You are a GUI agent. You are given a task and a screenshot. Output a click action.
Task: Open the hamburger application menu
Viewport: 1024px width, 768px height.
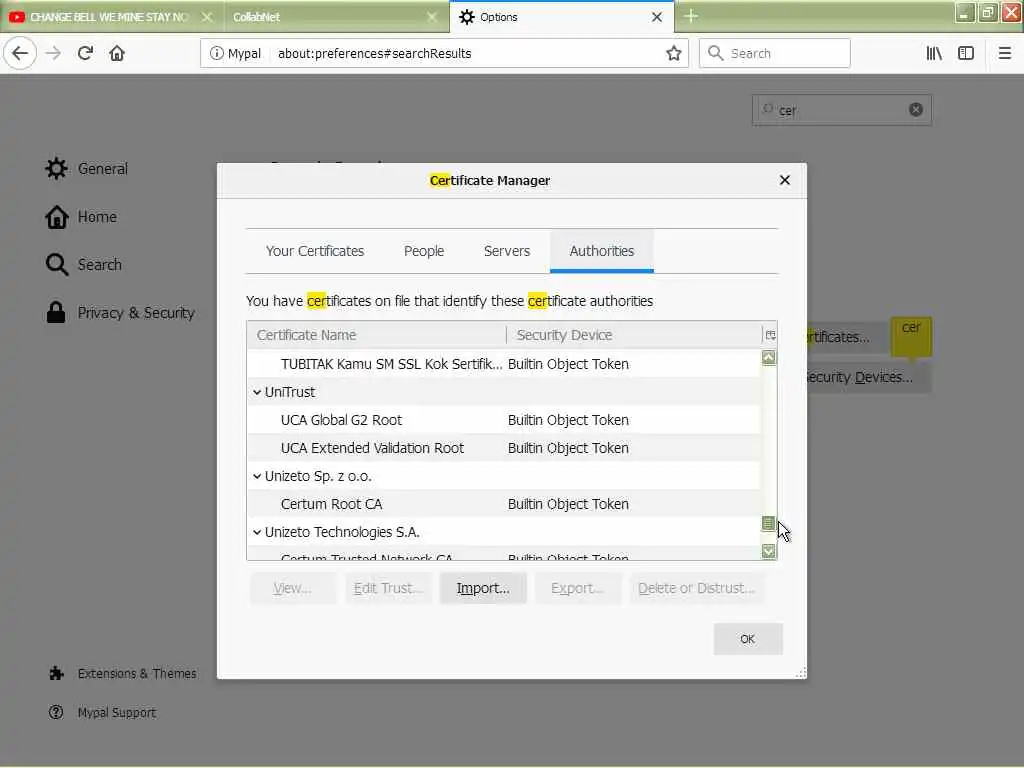[1004, 54]
